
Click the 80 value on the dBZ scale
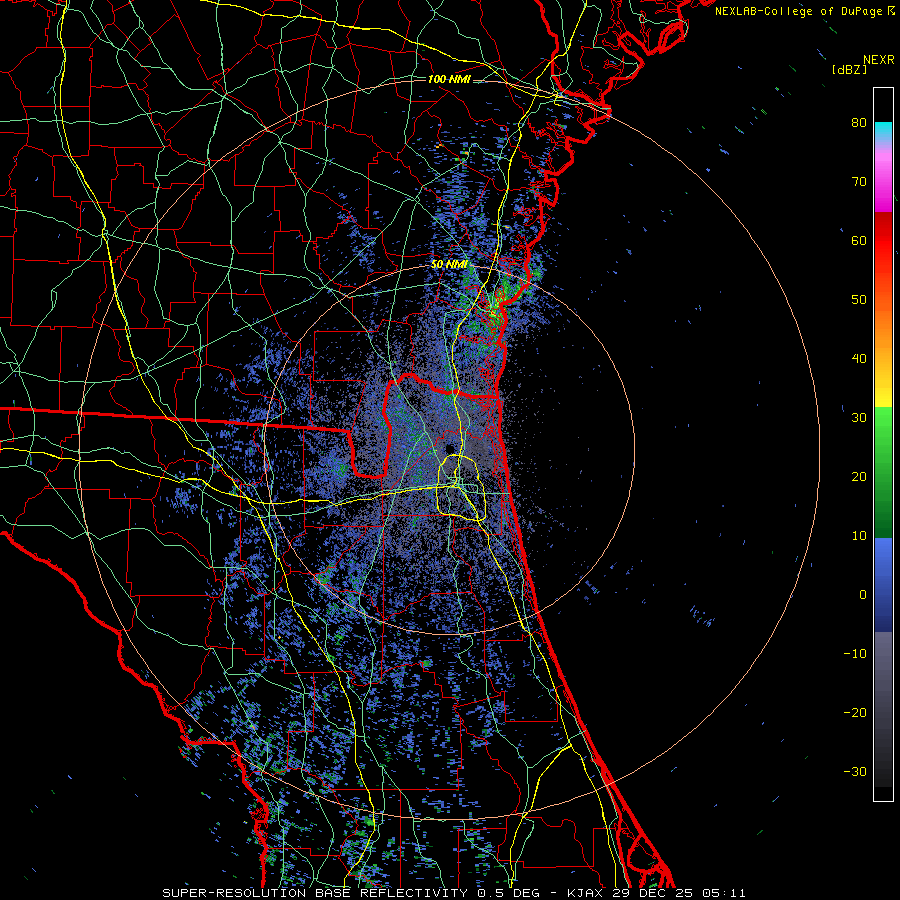coord(859,123)
